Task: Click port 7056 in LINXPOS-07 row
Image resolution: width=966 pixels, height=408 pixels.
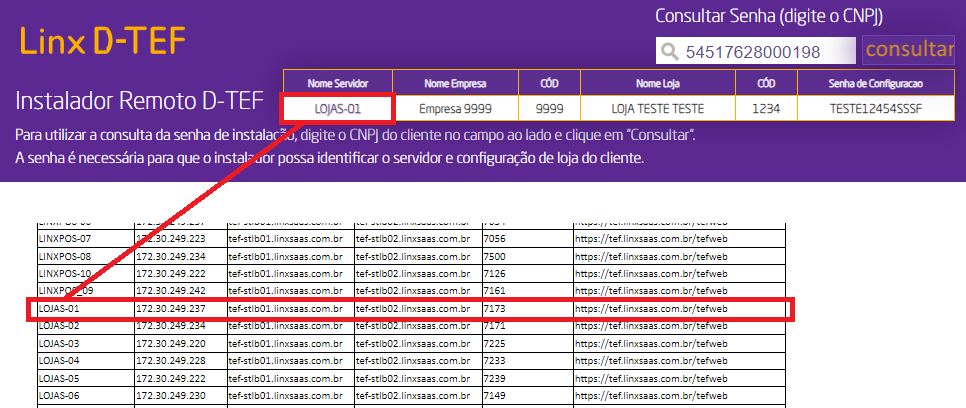Action: 495,239
